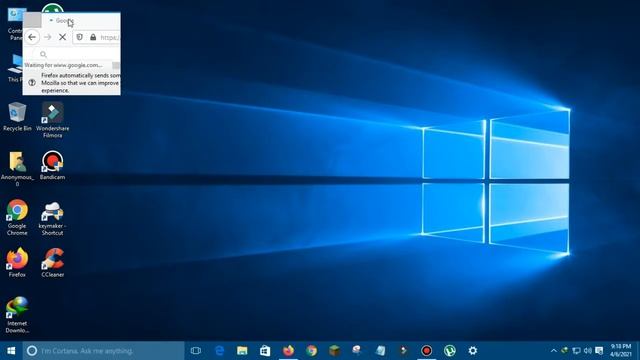Select the Google Chrome desktop shortcut
This screenshot has width=640, height=360.
17,217
